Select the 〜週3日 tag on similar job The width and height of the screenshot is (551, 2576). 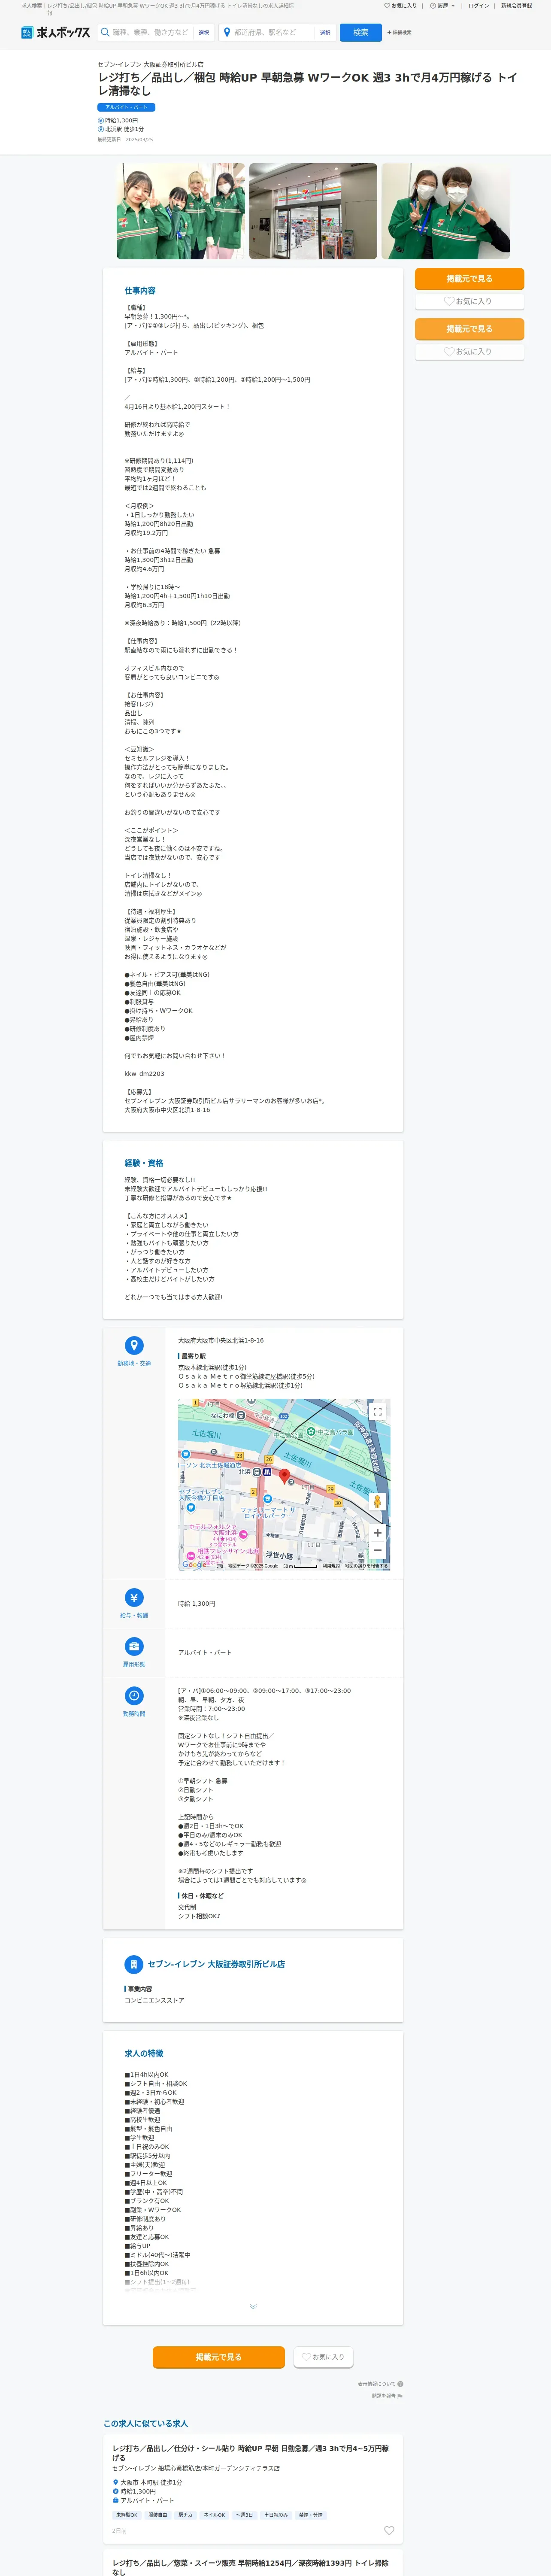tap(245, 2515)
